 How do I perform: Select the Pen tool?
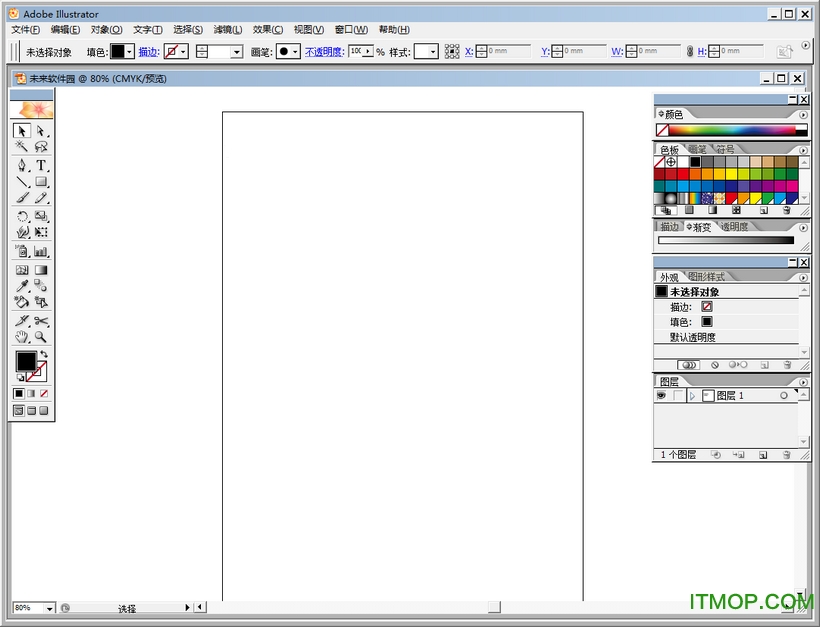(21, 166)
